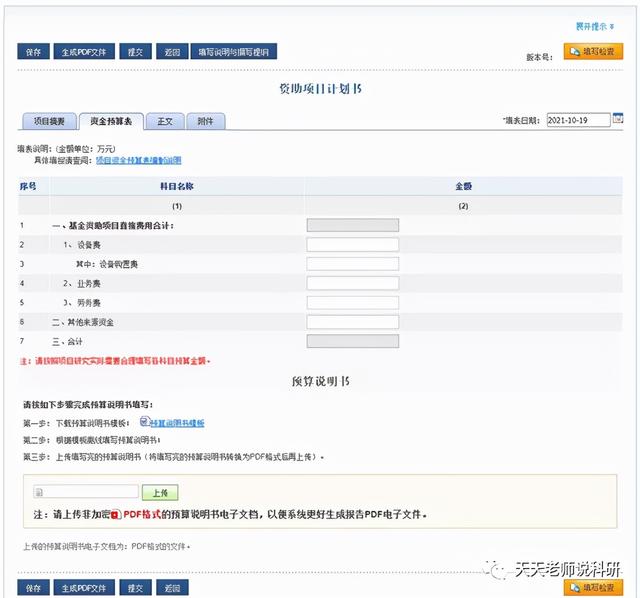Expand the 展开提示 link

pyautogui.click(x=595, y=27)
